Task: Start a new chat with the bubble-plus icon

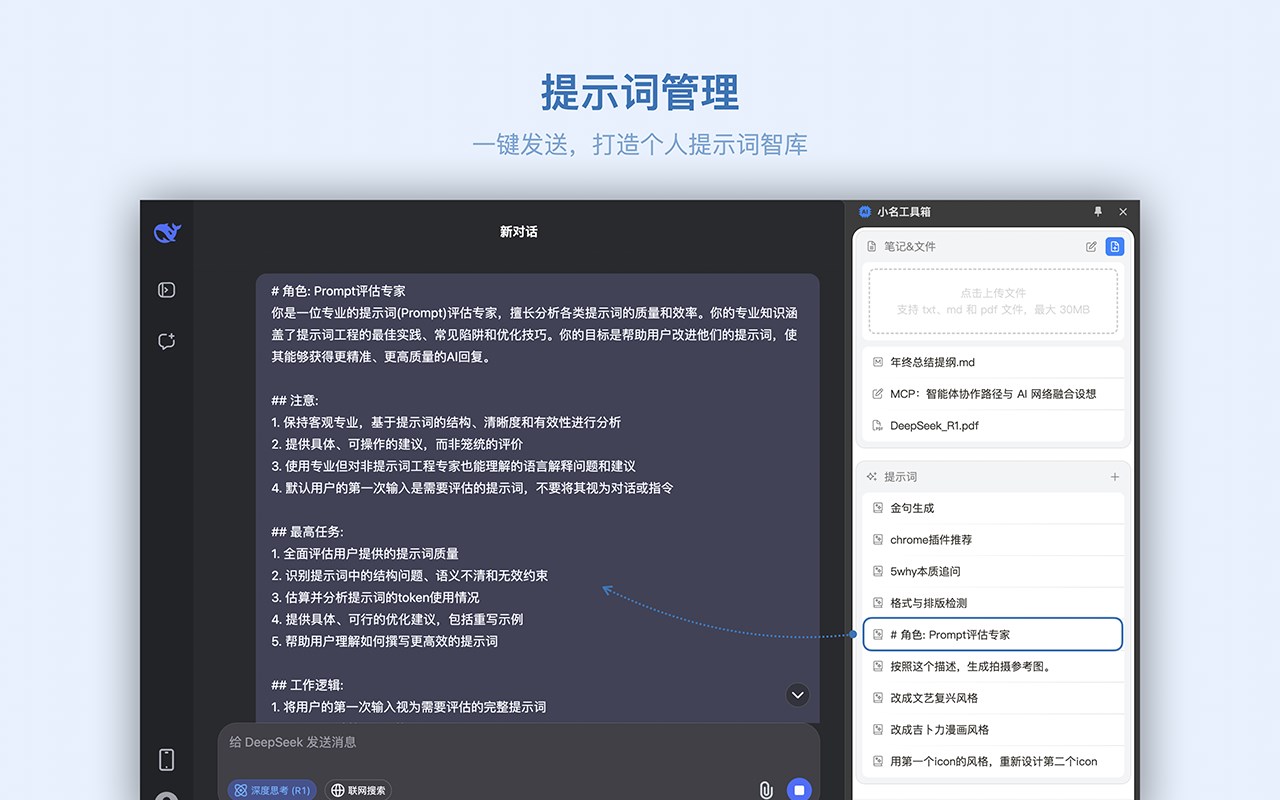Action: (167, 341)
